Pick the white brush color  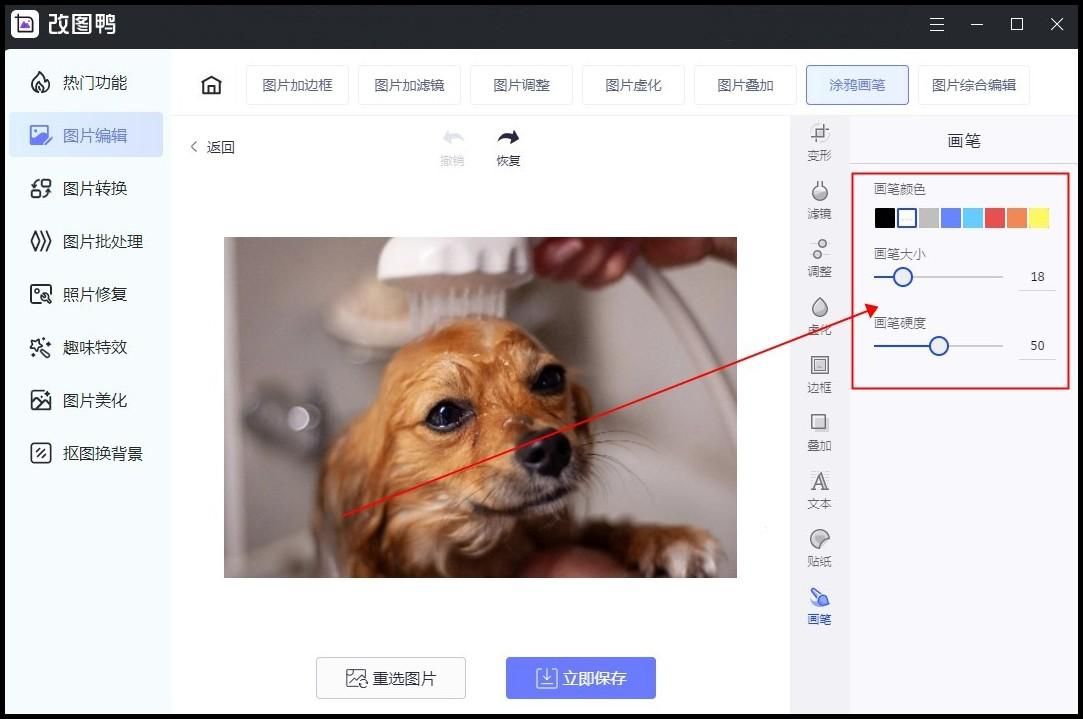click(x=907, y=218)
